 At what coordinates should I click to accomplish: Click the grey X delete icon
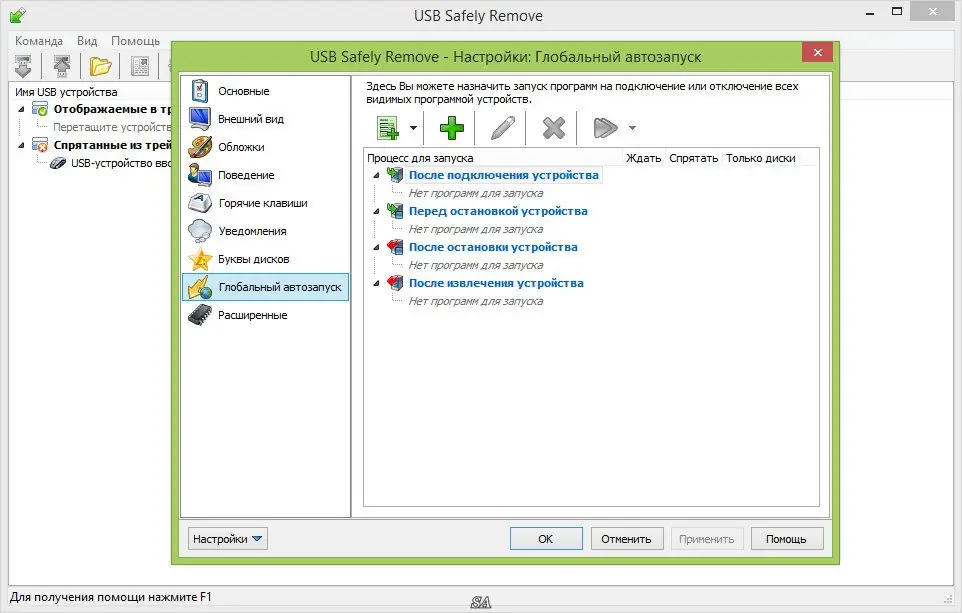tap(553, 128)
